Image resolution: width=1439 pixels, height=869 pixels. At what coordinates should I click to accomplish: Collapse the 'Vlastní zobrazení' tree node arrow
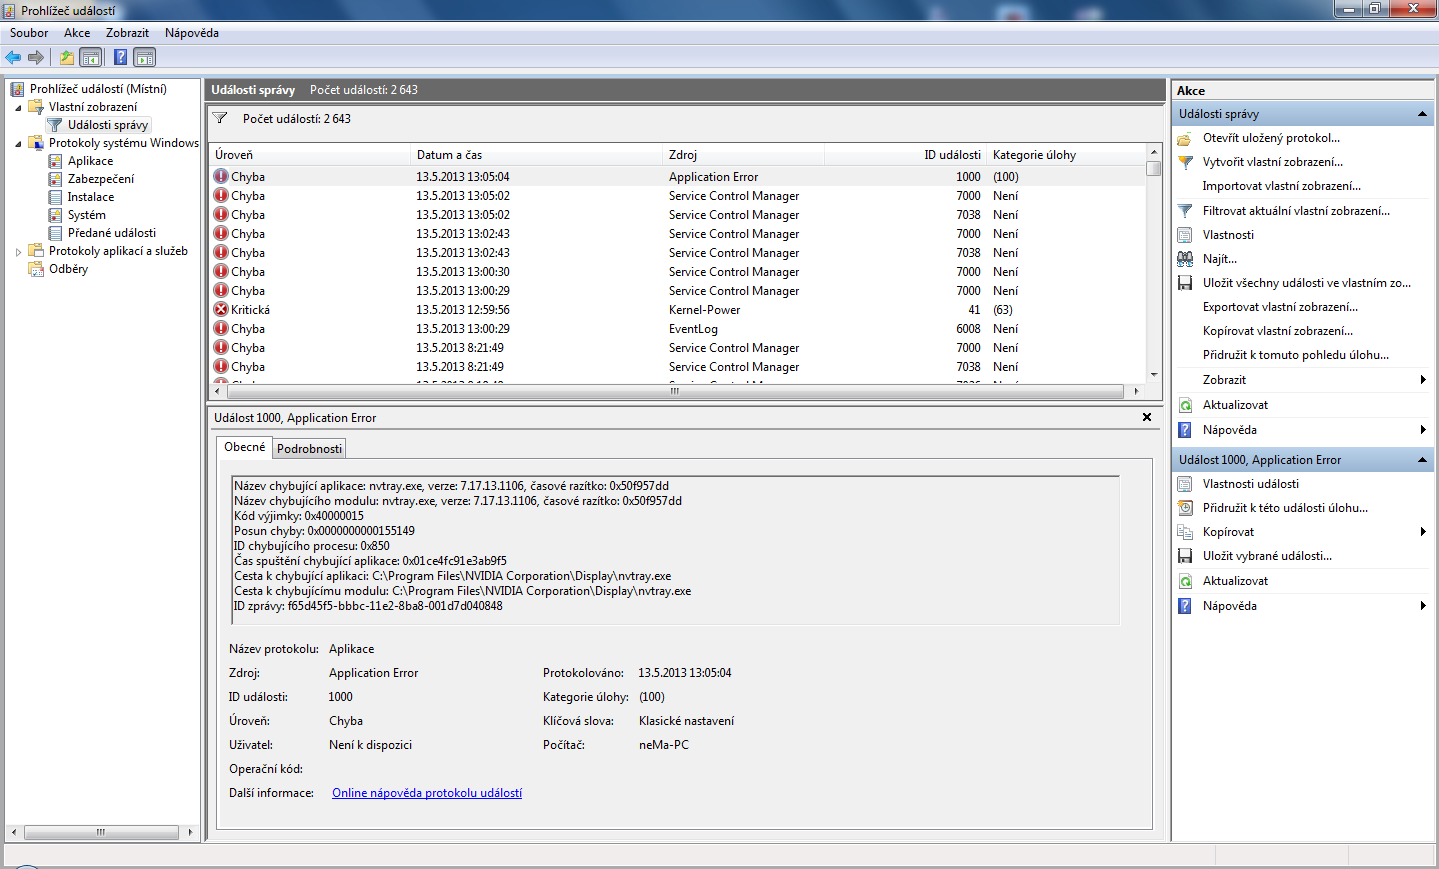coord(18,107)
